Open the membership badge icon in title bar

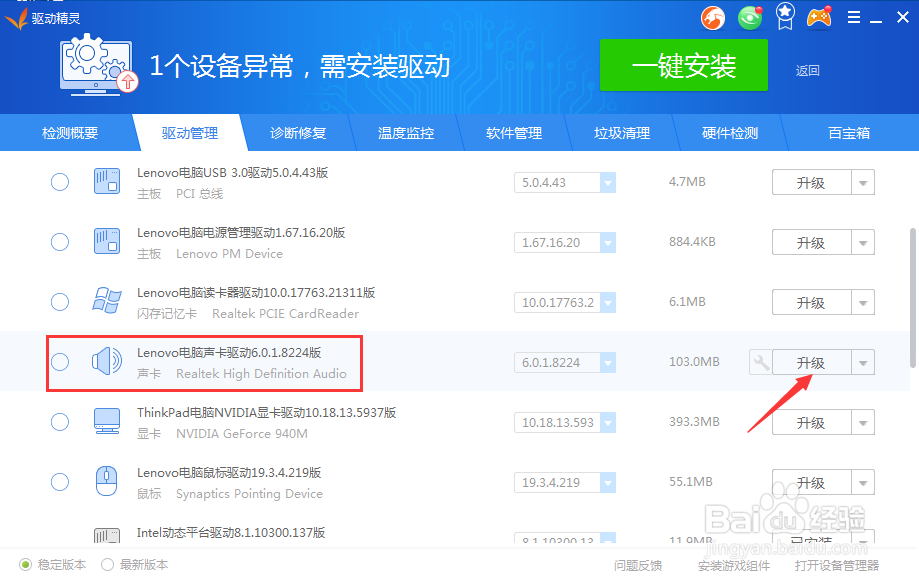[x=784, y=17]
